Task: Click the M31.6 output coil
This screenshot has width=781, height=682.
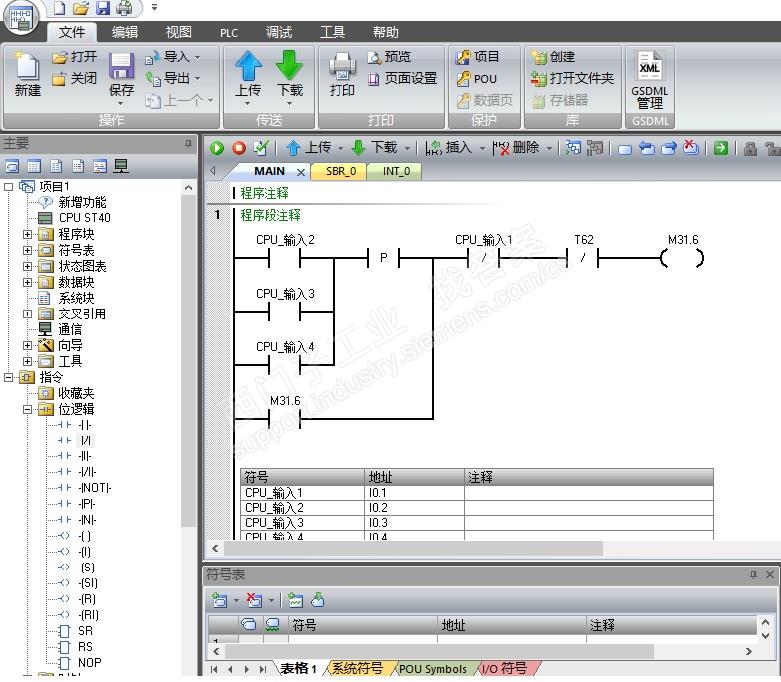Action: point(682,258)
